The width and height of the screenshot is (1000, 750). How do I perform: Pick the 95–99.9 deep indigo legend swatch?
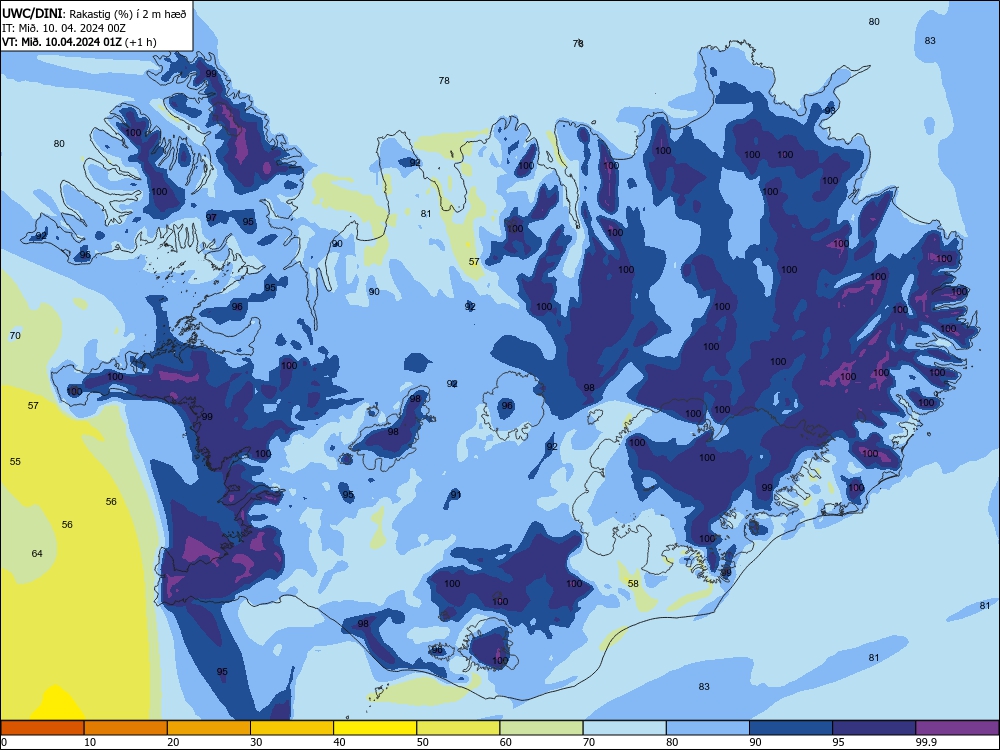pos(874,728)
